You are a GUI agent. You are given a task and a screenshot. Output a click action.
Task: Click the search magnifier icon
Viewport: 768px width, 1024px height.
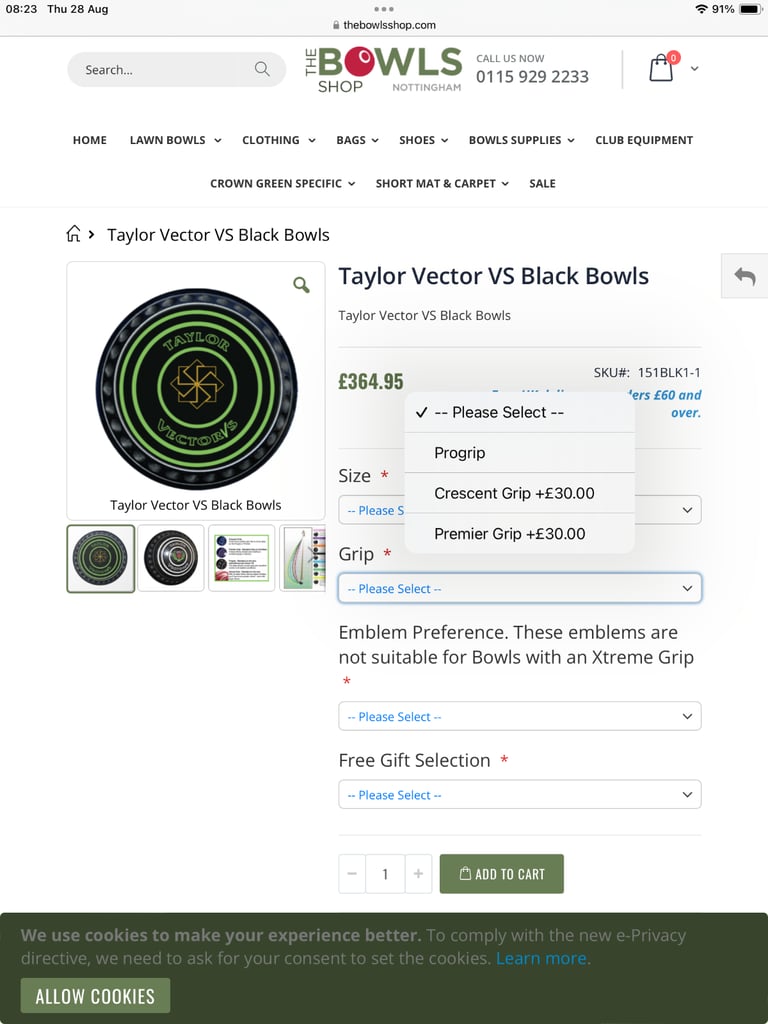coord(262,69)
